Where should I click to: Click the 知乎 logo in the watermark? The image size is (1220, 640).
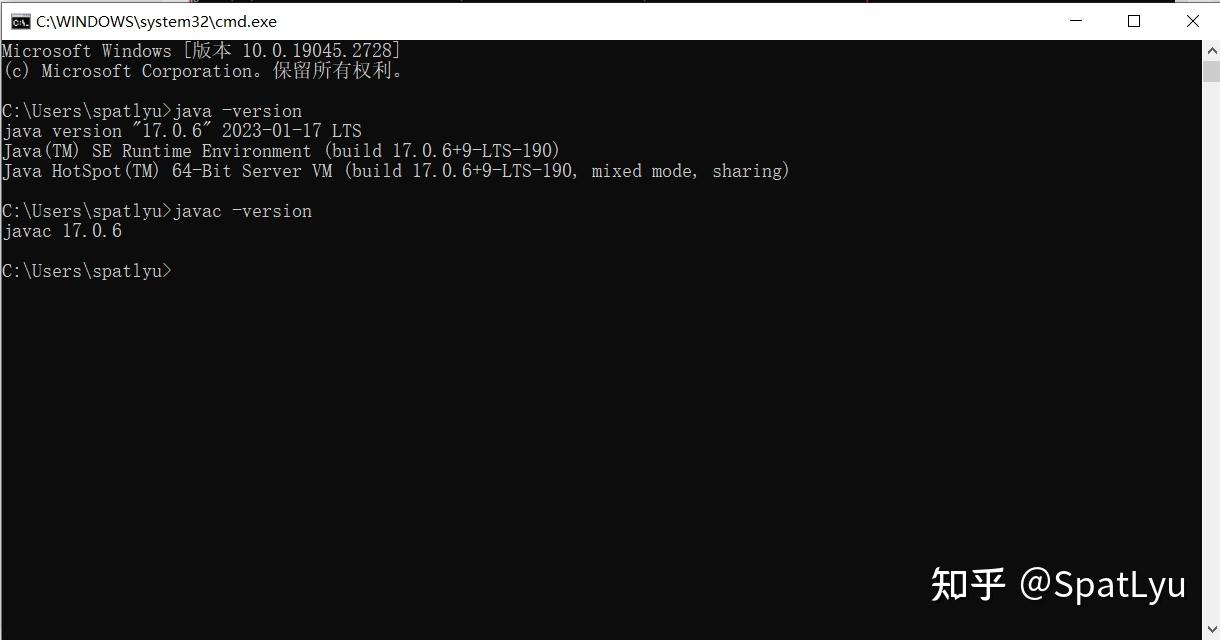click(967, 584)
